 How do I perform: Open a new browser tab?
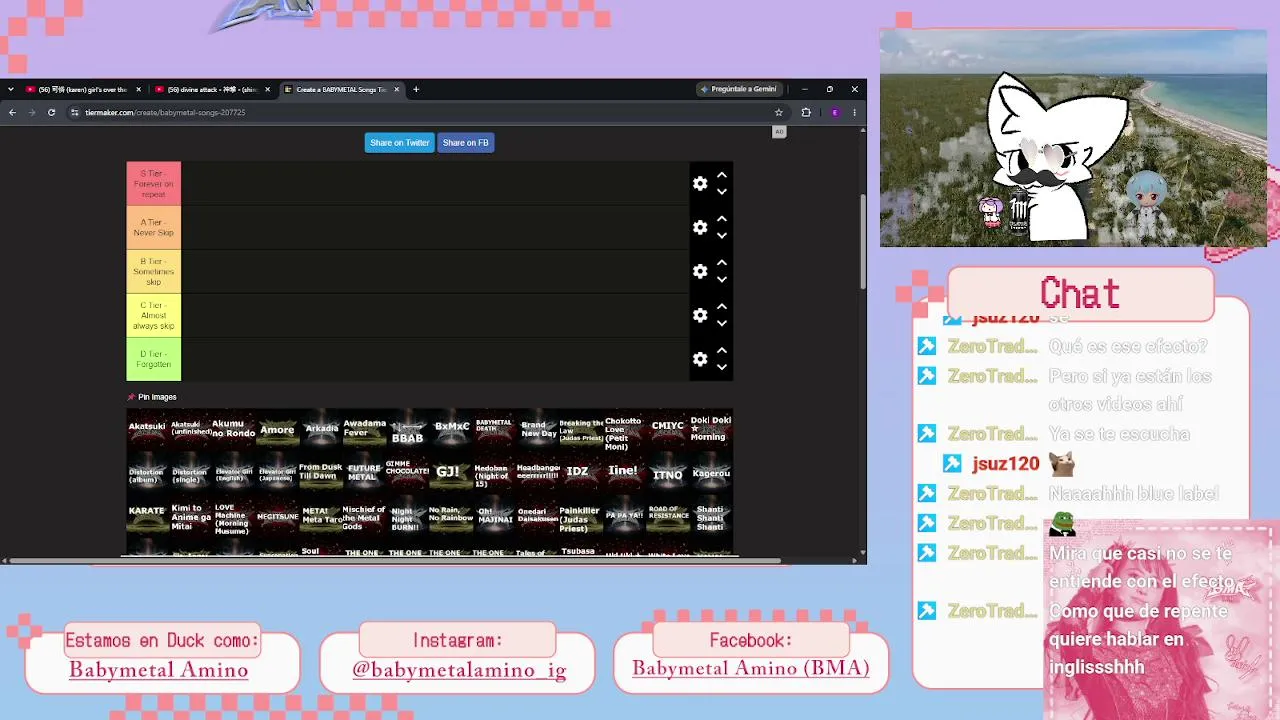click(416, 90)
